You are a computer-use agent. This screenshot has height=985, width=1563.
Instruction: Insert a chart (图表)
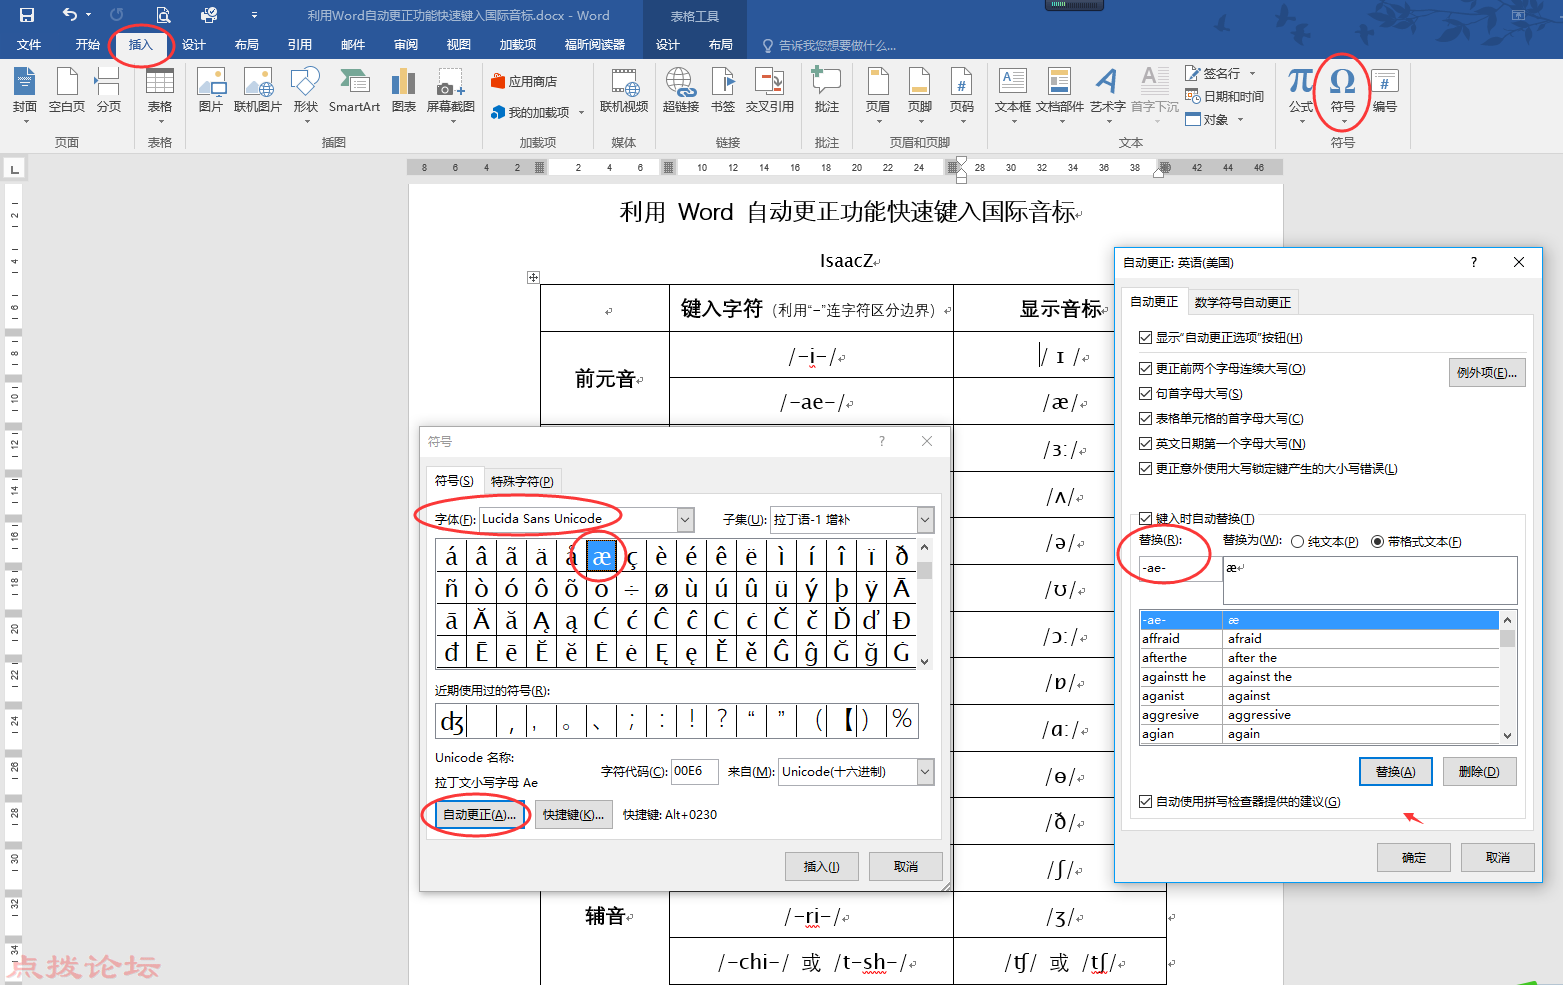(403, 90)
